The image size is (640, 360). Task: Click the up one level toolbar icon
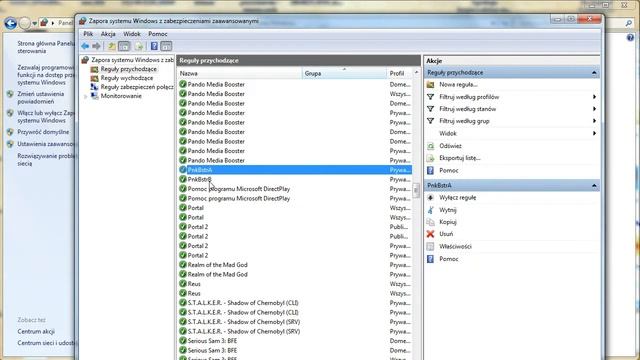pos(111,46)
